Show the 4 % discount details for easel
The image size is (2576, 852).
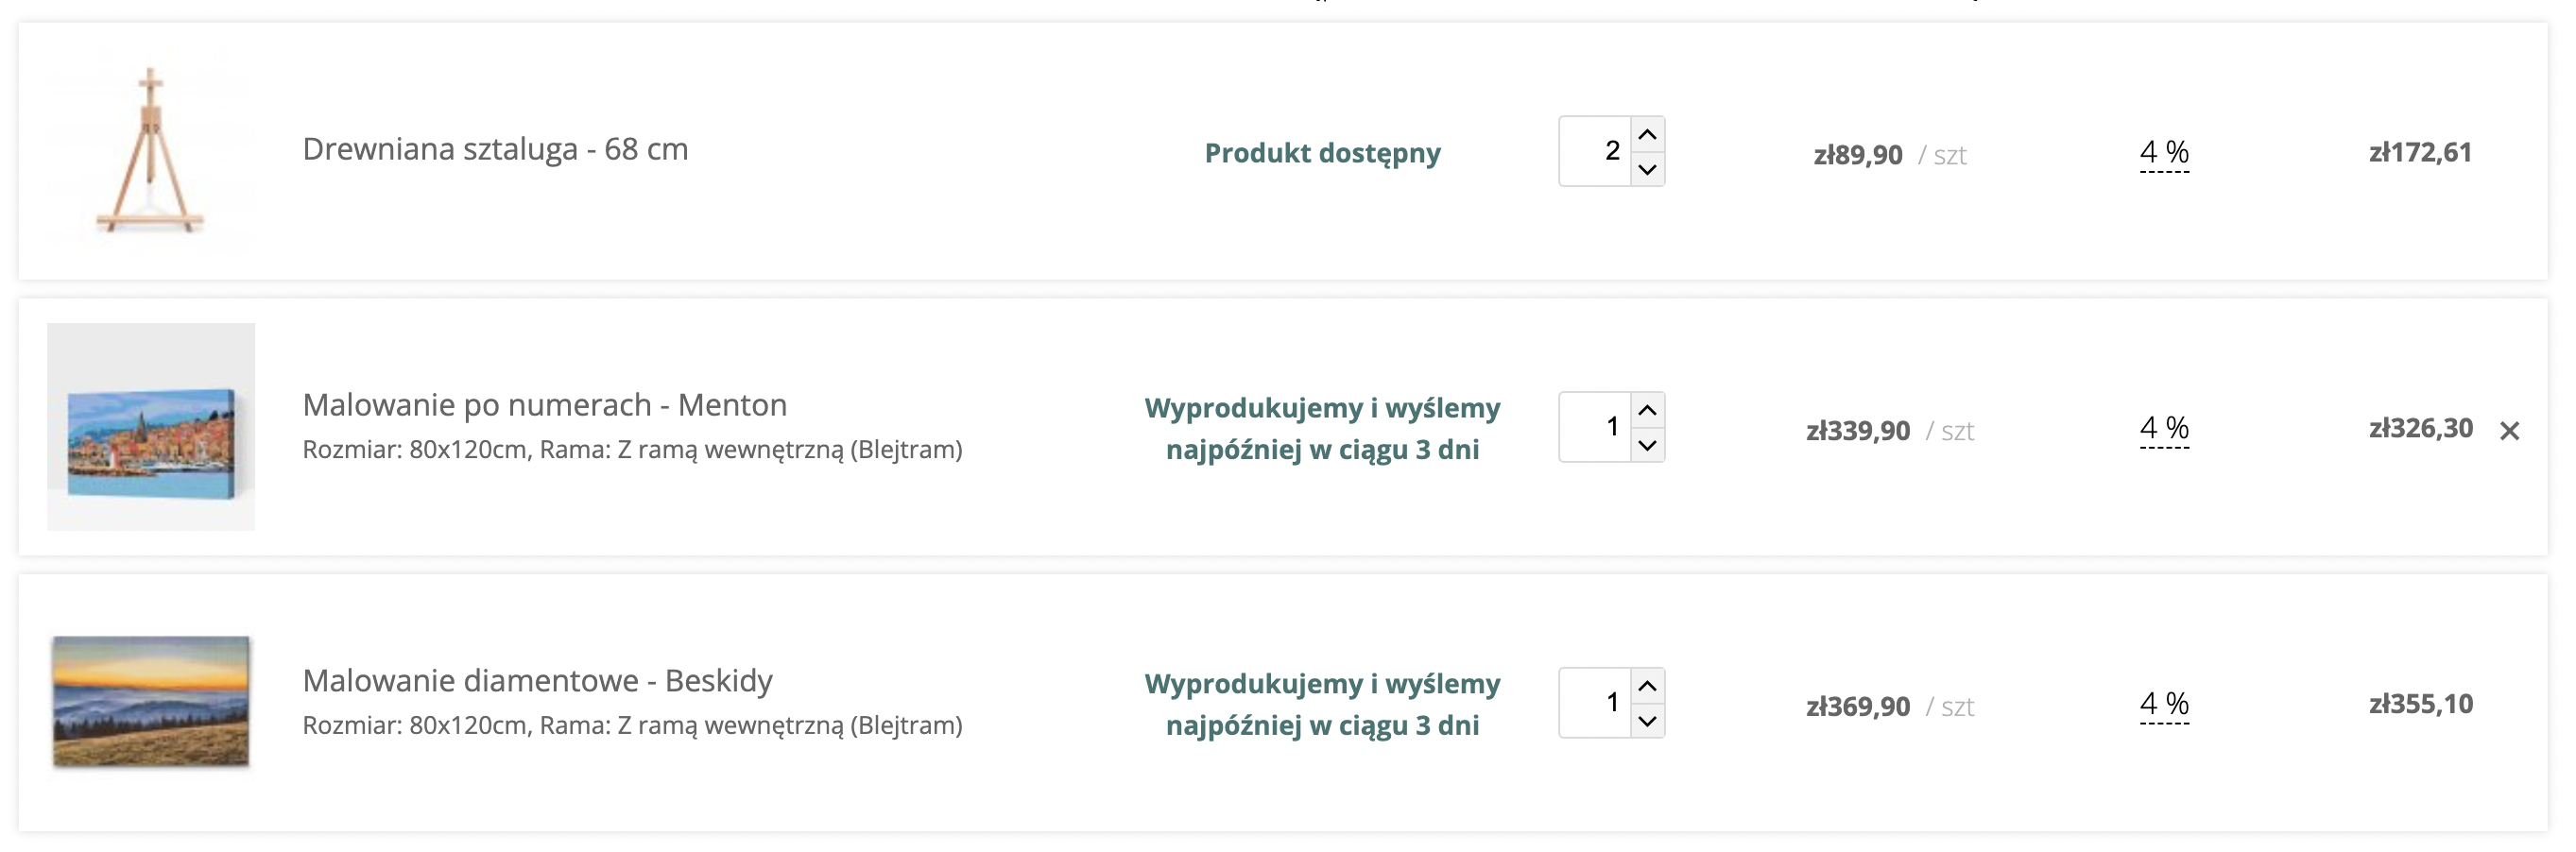coord(2164,152)
